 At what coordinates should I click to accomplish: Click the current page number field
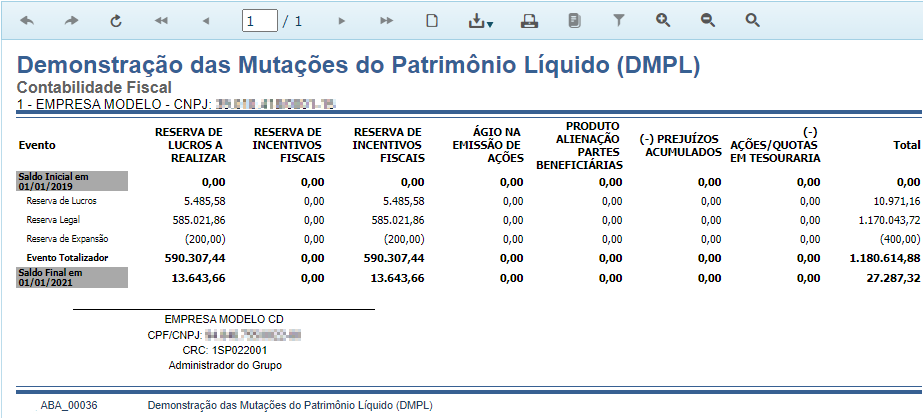pos(260,21)
